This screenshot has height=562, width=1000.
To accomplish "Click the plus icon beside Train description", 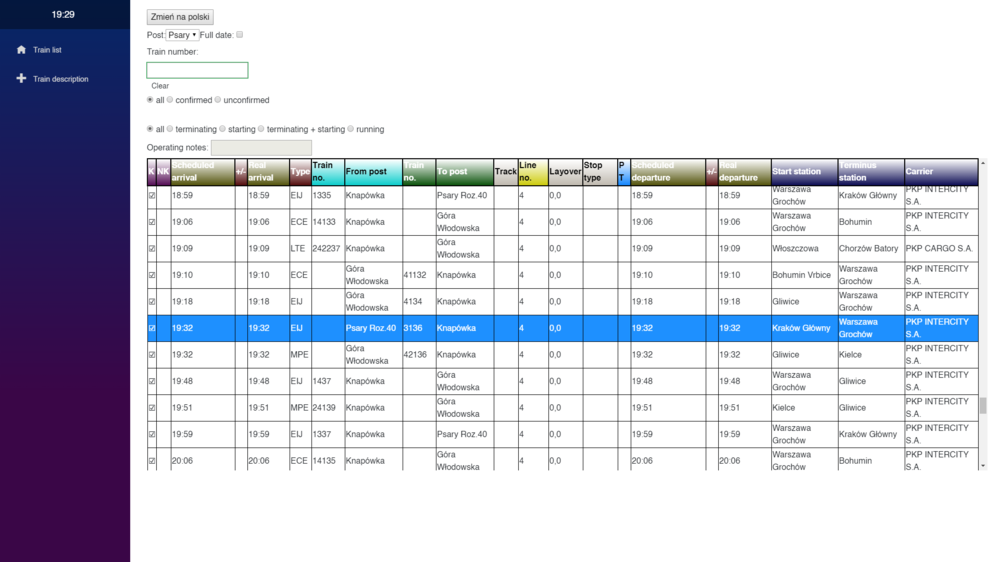I will (21, 78).
